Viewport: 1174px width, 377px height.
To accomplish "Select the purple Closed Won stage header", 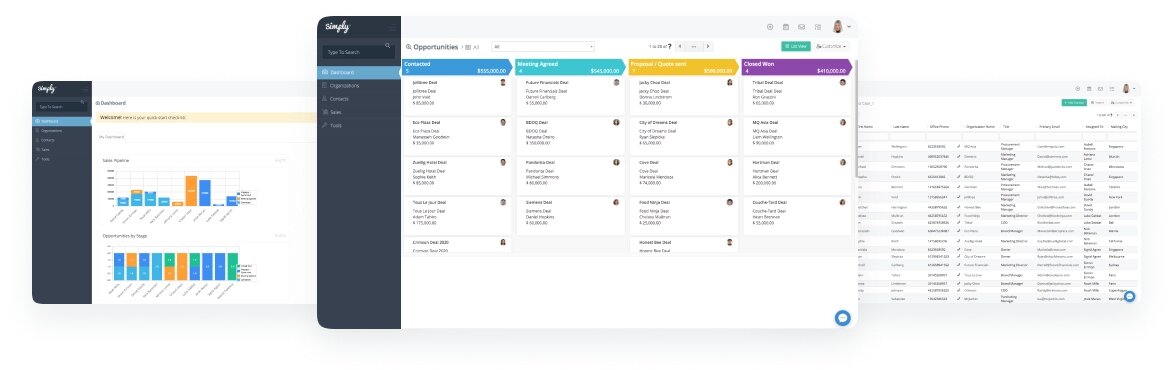I will (797, 67).
